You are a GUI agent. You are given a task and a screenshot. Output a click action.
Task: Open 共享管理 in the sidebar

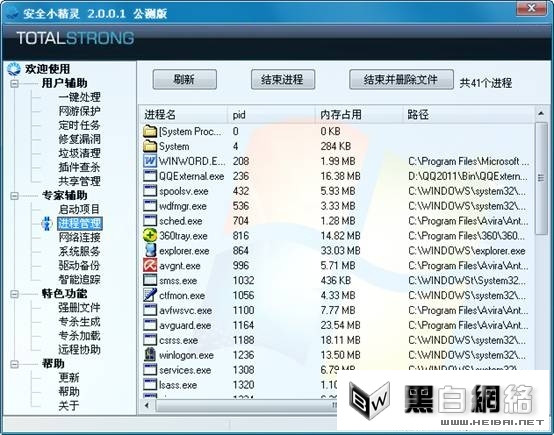(79, 181)
